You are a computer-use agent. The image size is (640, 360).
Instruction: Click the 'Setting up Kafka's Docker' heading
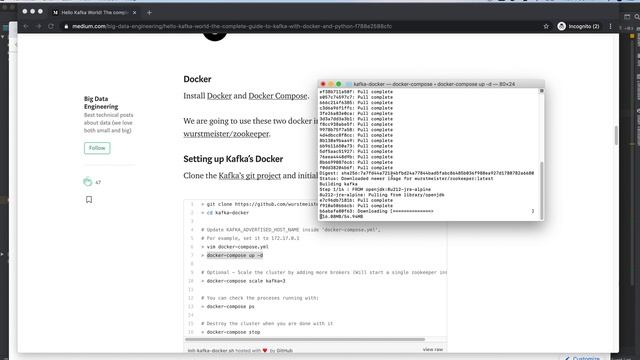tap(233, 159)
